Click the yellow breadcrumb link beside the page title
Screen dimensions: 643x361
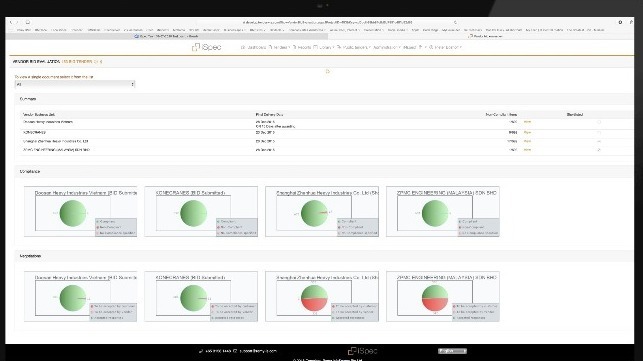point(82,62)
